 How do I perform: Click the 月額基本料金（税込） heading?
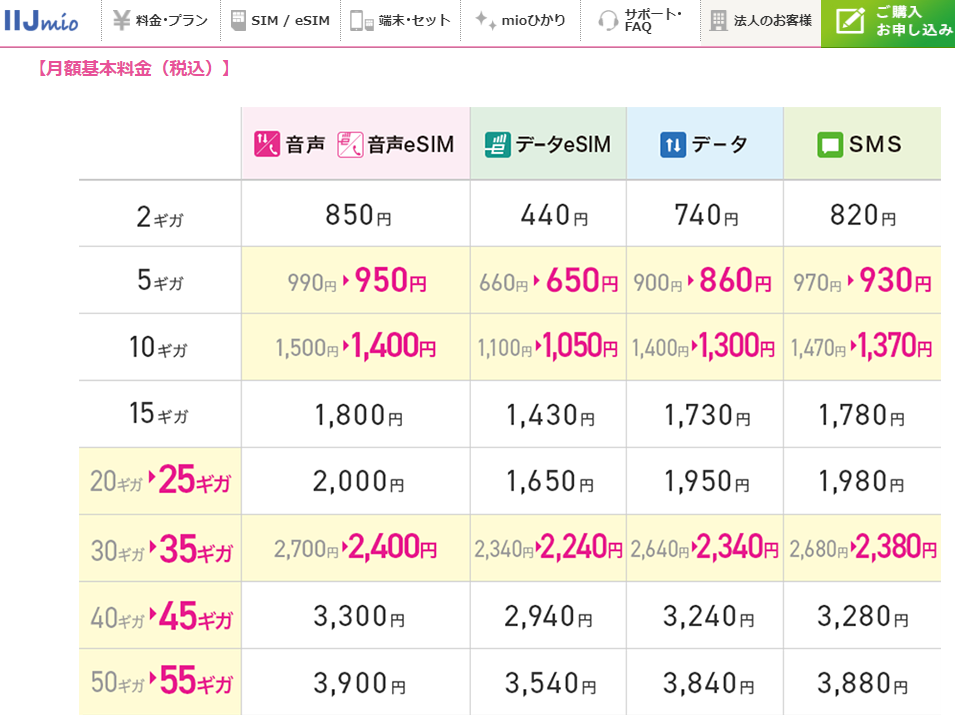pyautogui.click(x=133, y=68)
